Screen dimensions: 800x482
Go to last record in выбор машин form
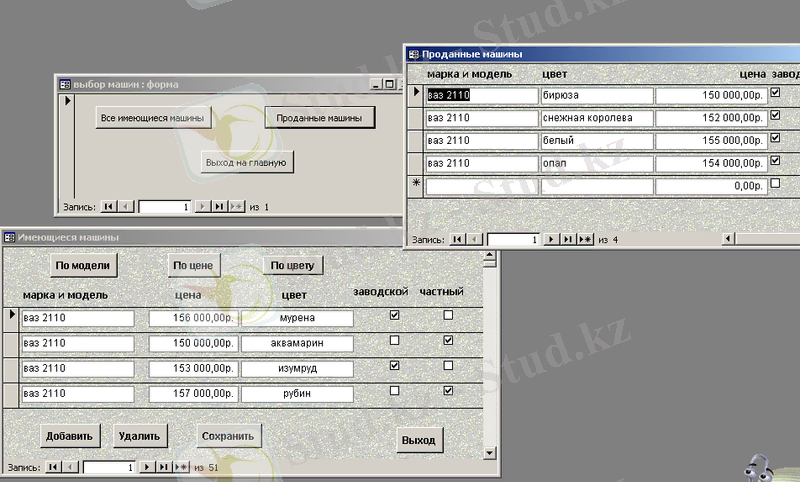219,207
